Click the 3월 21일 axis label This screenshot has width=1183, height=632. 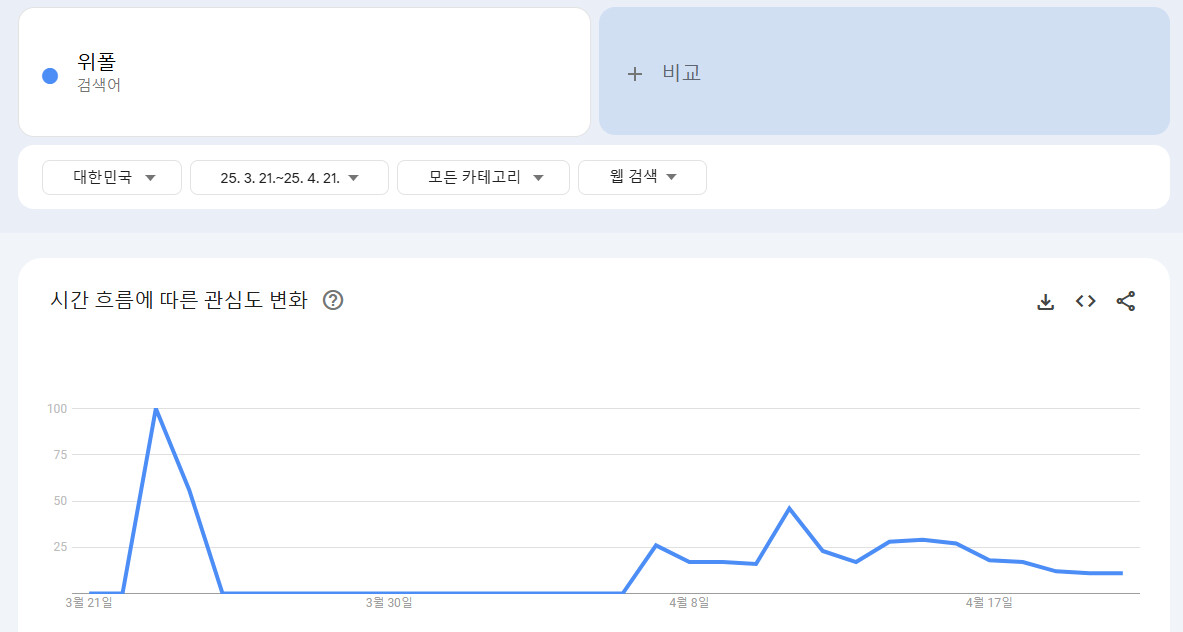(x=89, y=602)
